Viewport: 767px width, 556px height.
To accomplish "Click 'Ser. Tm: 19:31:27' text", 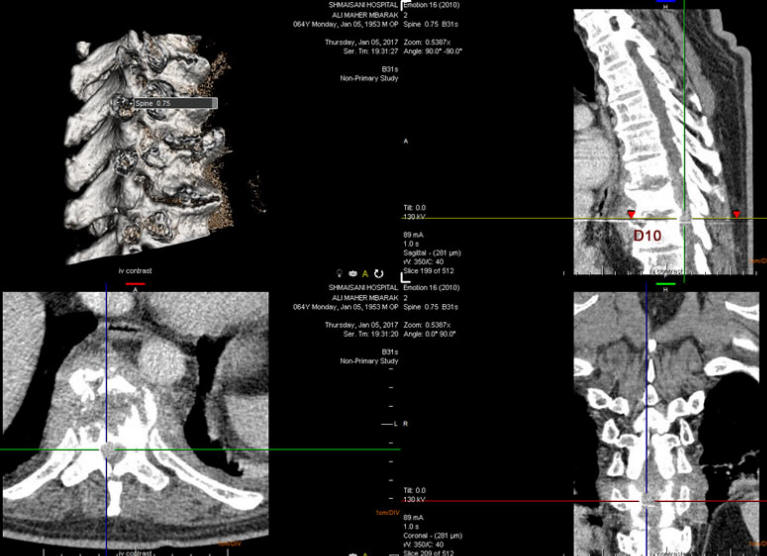I will [370, 51].
